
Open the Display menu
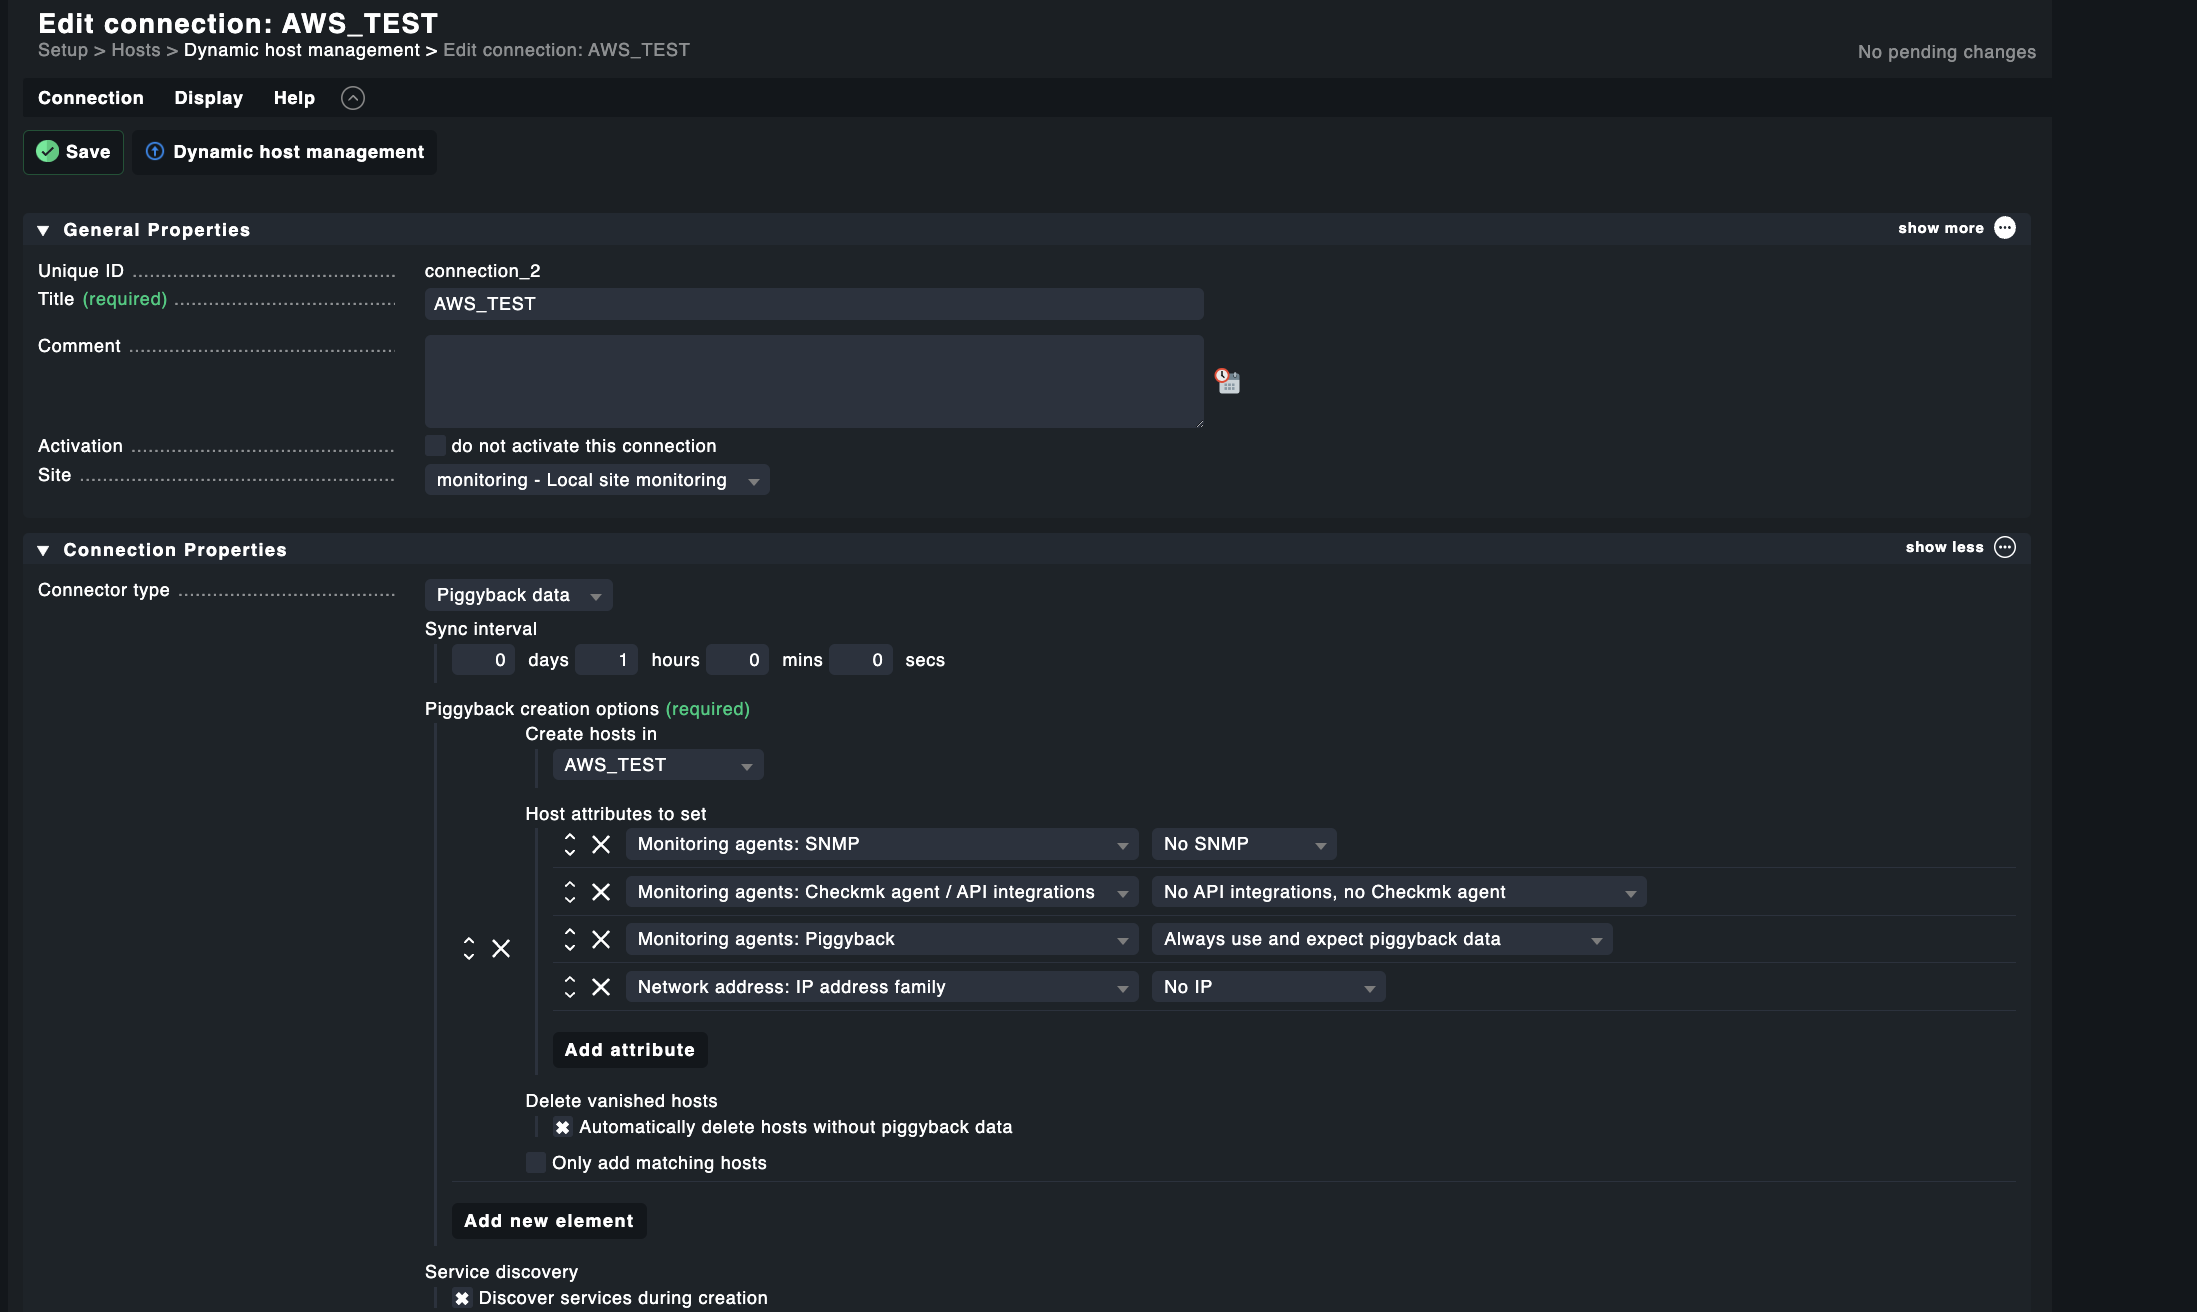click(x=208, y=98)
